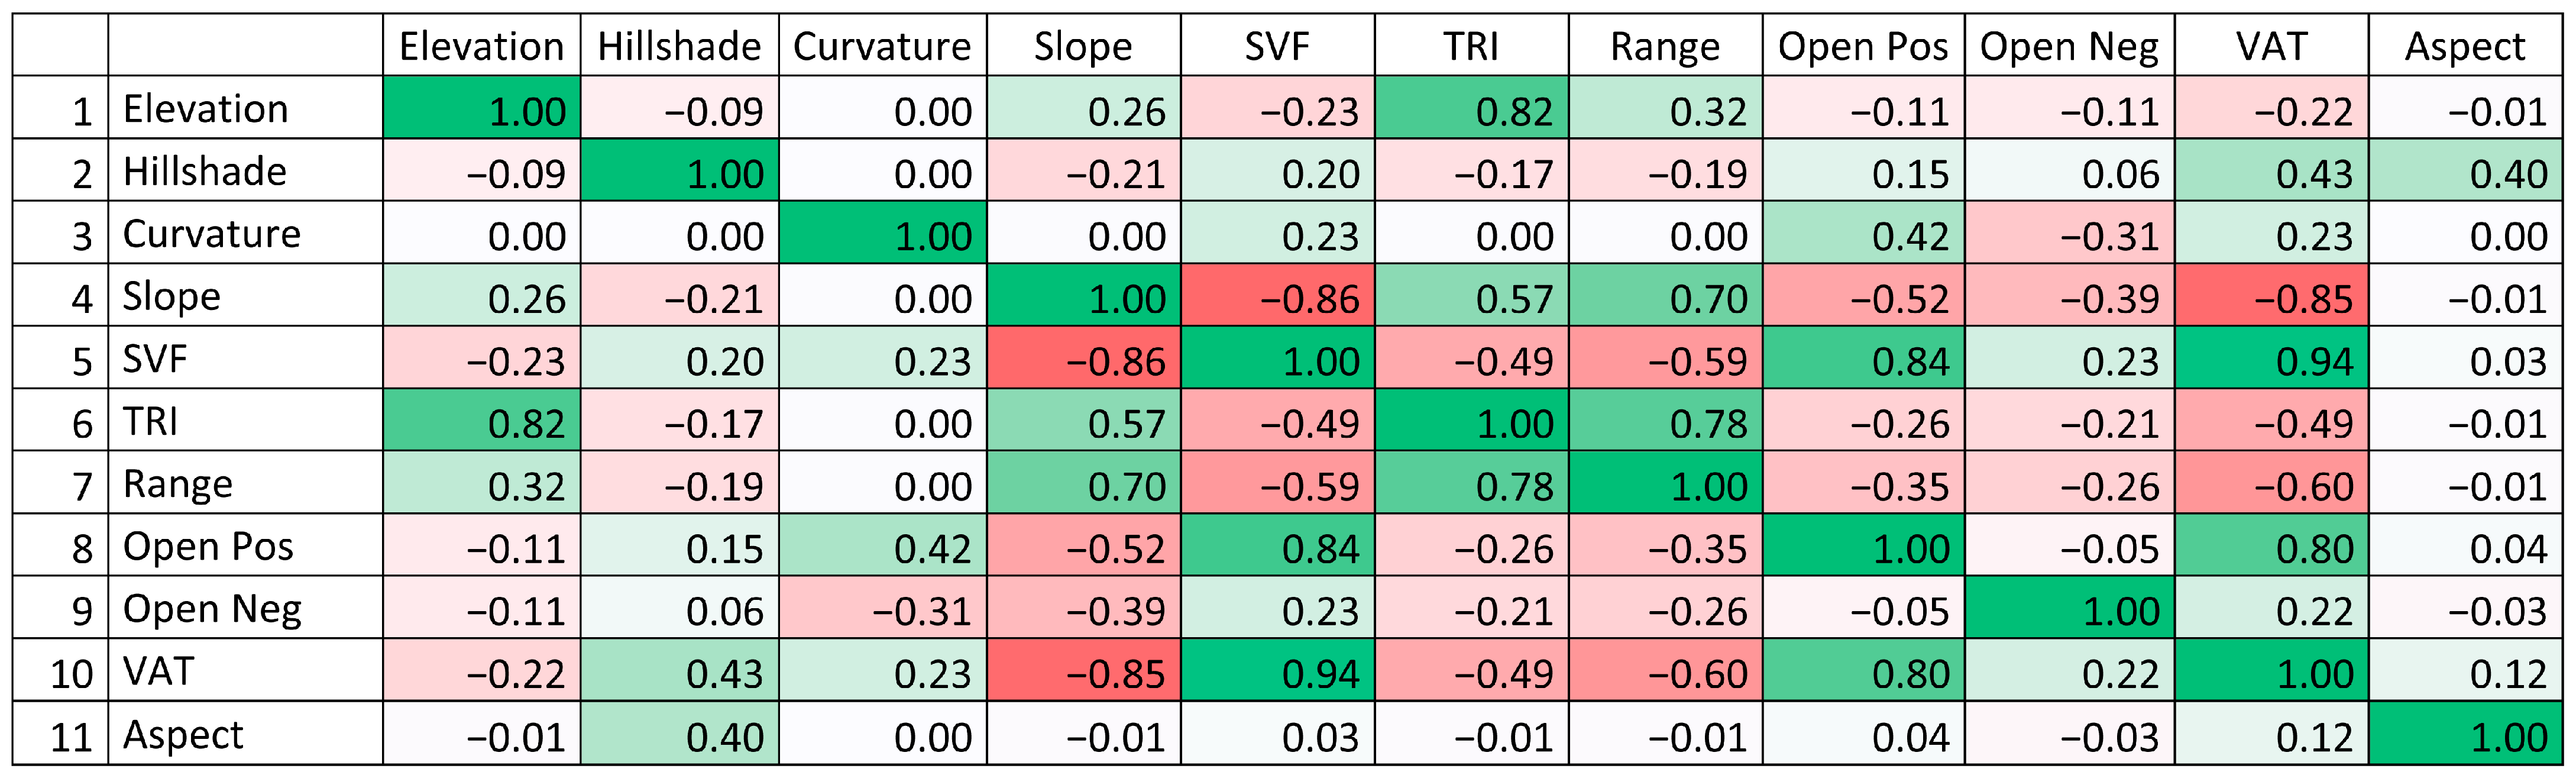Select the Aspect row's VAT value 0.12

point(2271,734)
